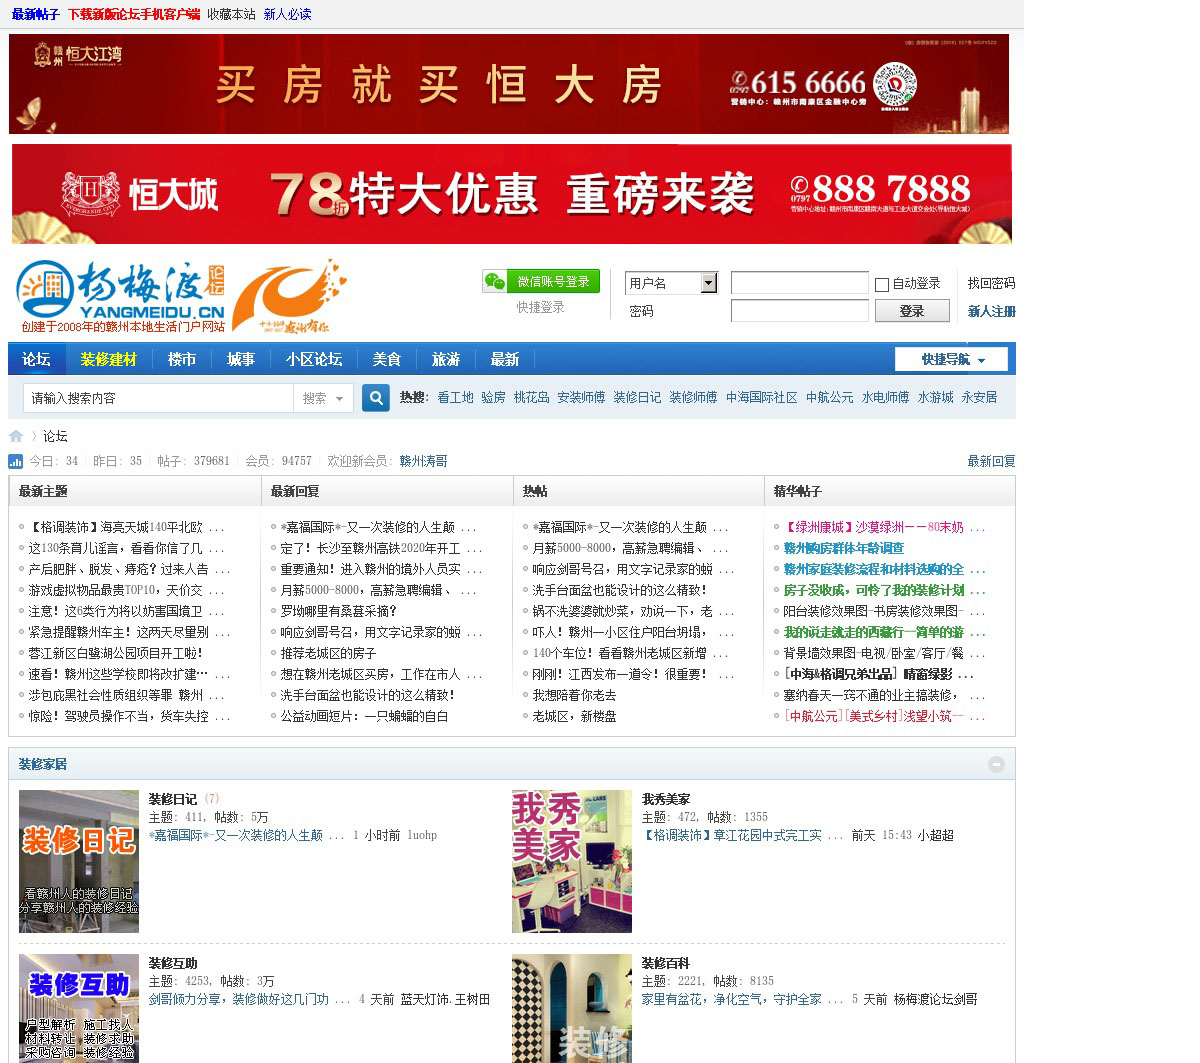
Task: Open the 恒大江湾 banner advertisement
Action: [x=509, y=84]
